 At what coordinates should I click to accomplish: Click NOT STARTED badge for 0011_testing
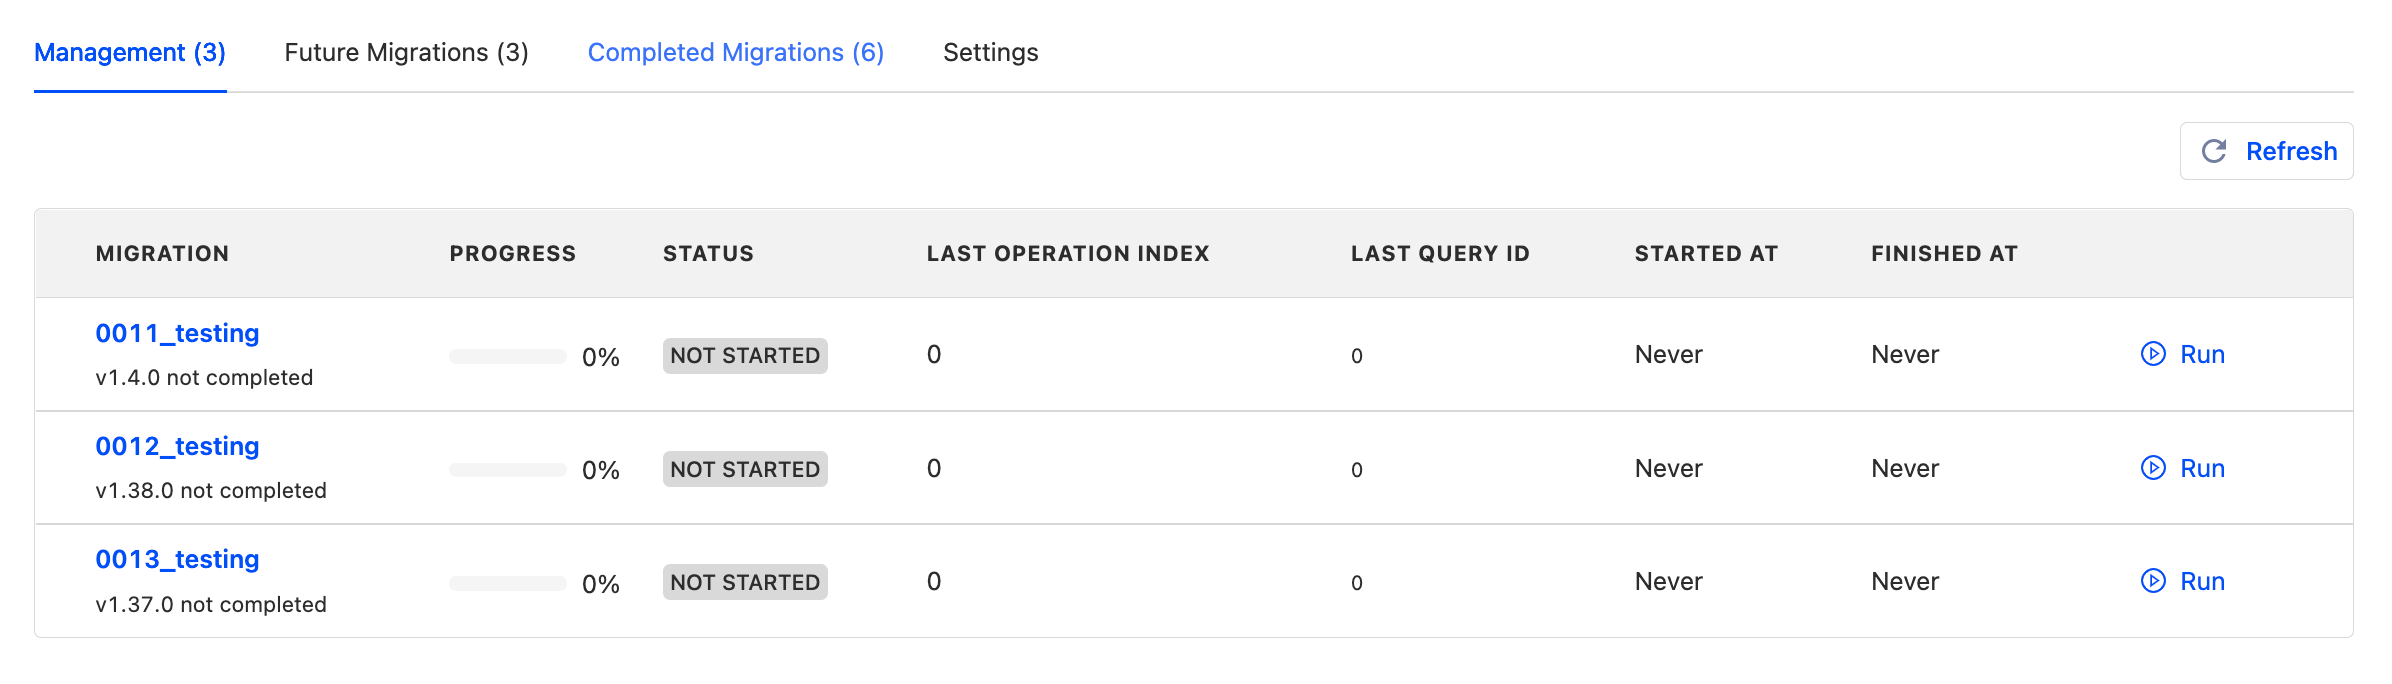[x=745, y=356]
